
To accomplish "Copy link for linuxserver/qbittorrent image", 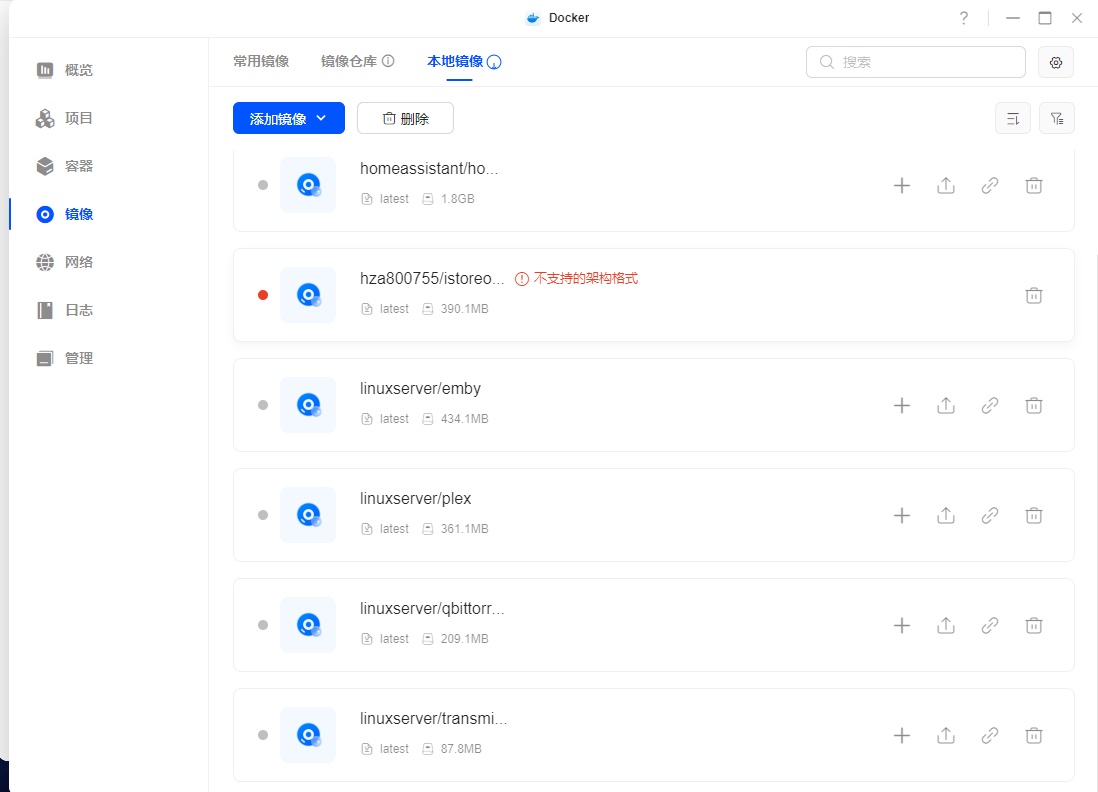I will [x=990, y=625].
